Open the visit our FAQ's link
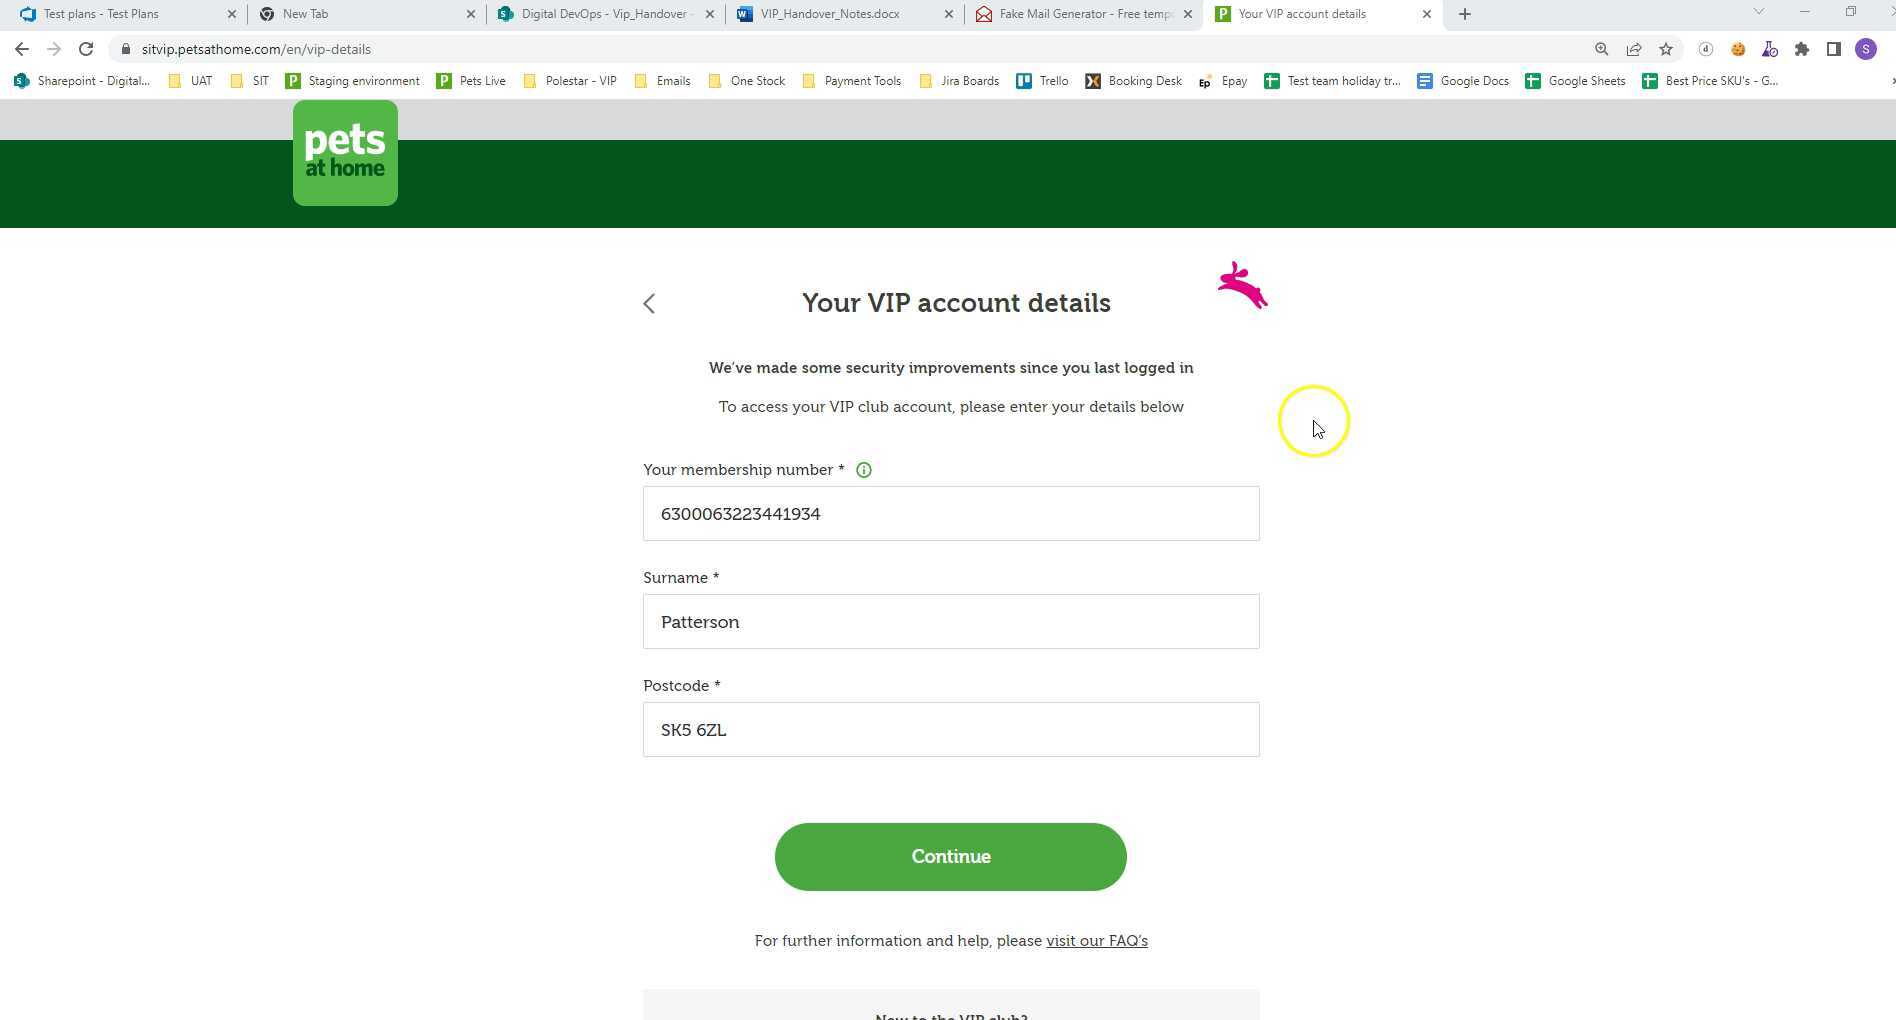The image size is (1896, 1020). pos(1096,940)
